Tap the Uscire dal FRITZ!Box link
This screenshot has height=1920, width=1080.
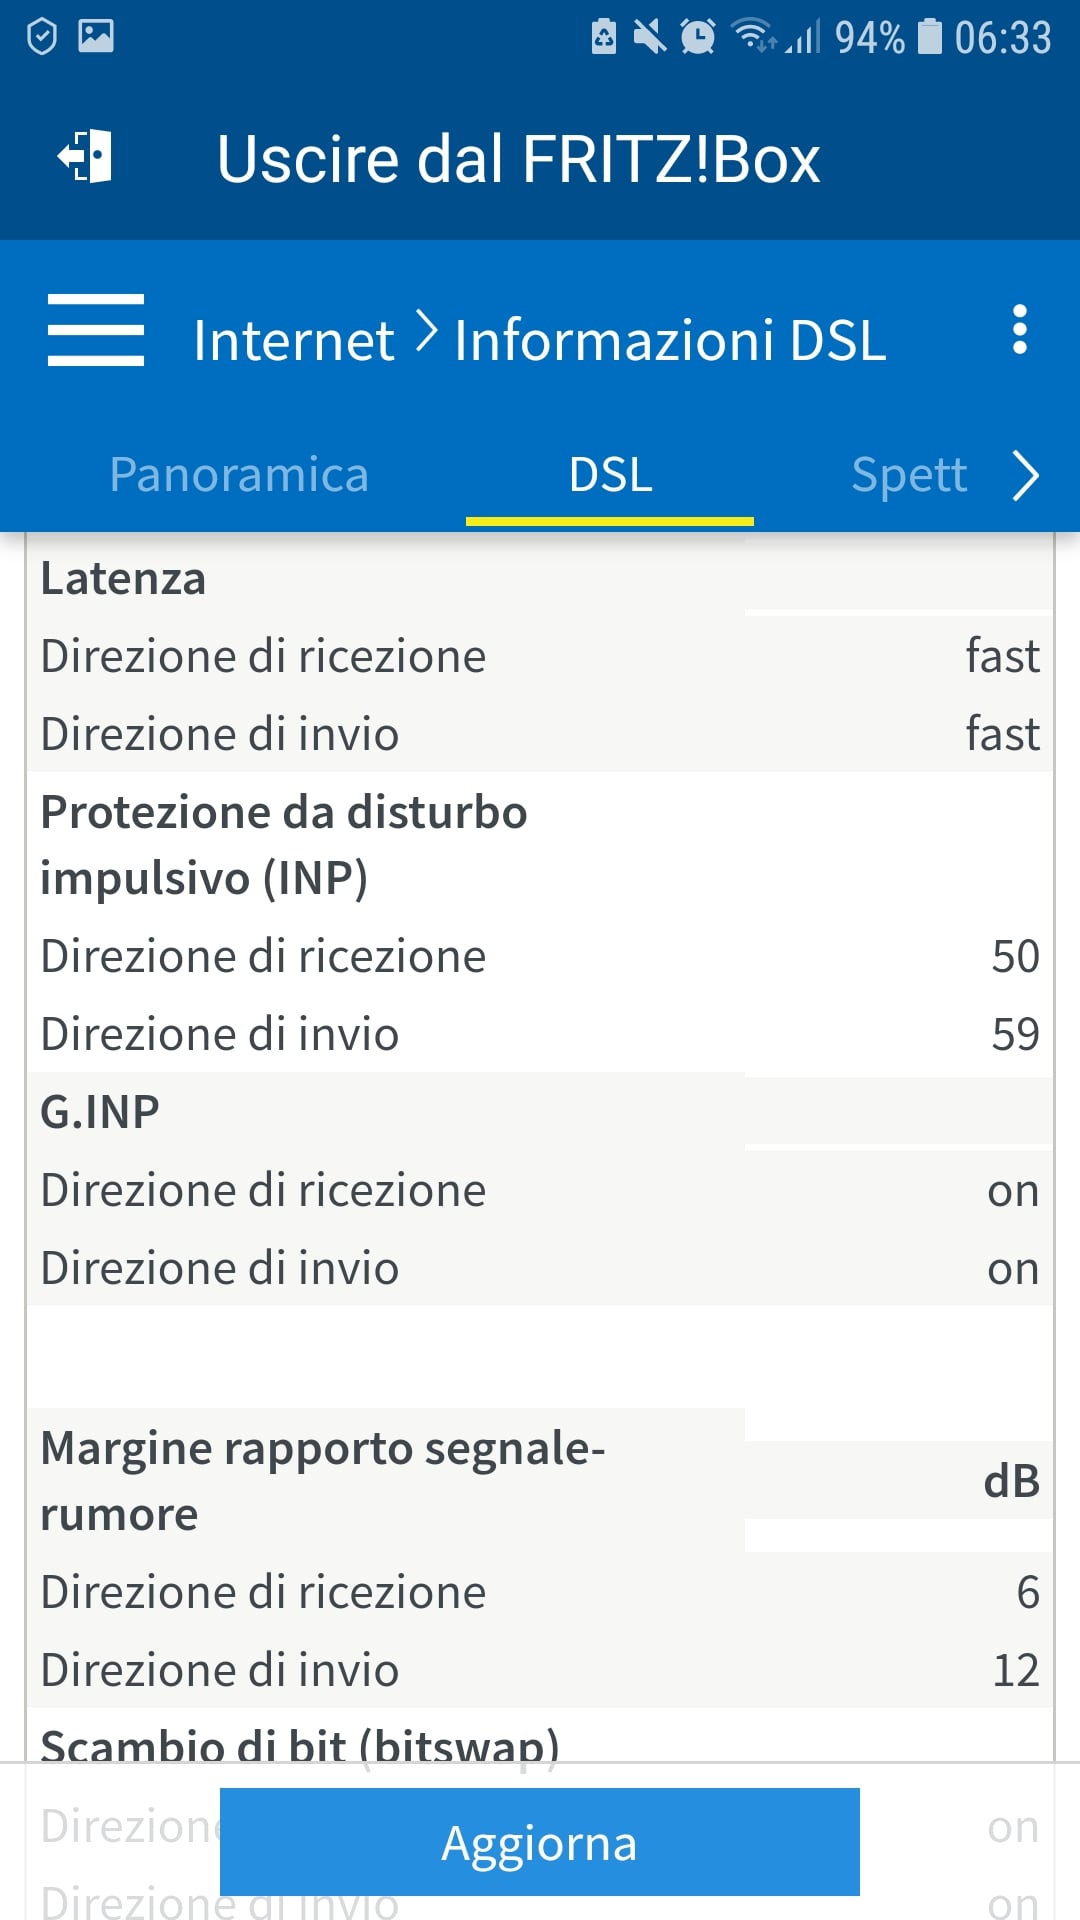[x=518, y=159]
